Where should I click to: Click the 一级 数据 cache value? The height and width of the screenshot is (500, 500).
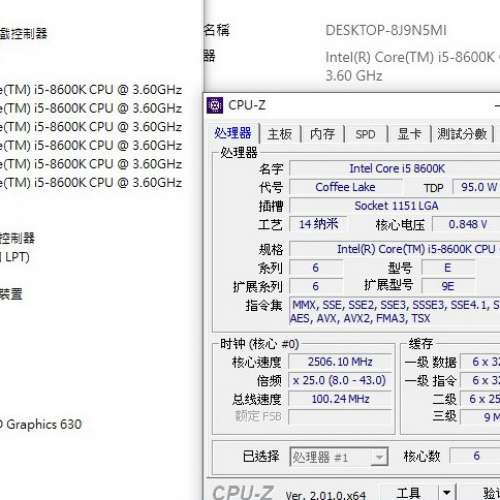[x=480, y=362]
